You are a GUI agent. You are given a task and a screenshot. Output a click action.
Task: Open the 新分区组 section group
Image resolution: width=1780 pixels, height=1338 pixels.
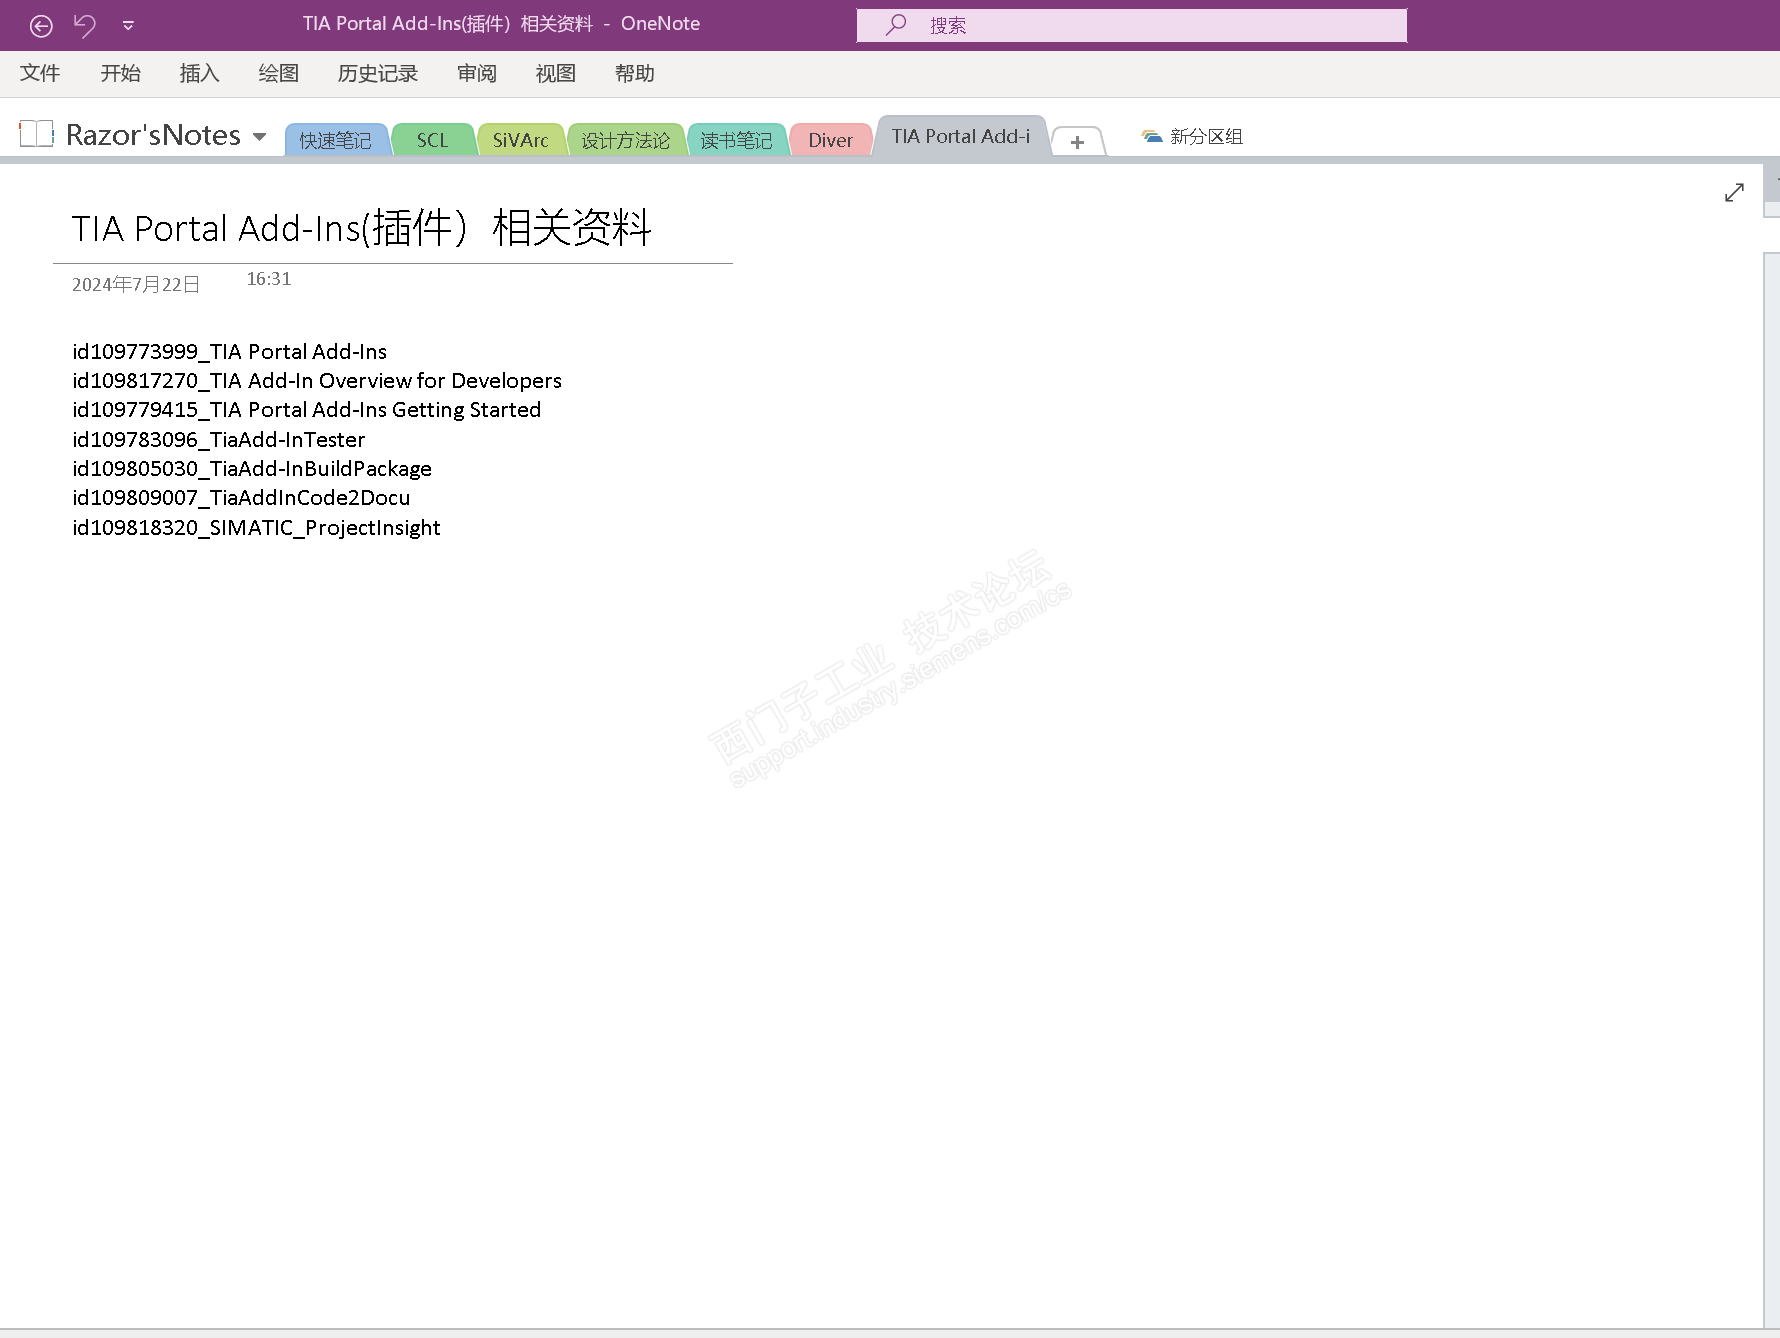tap(1193, 136)
